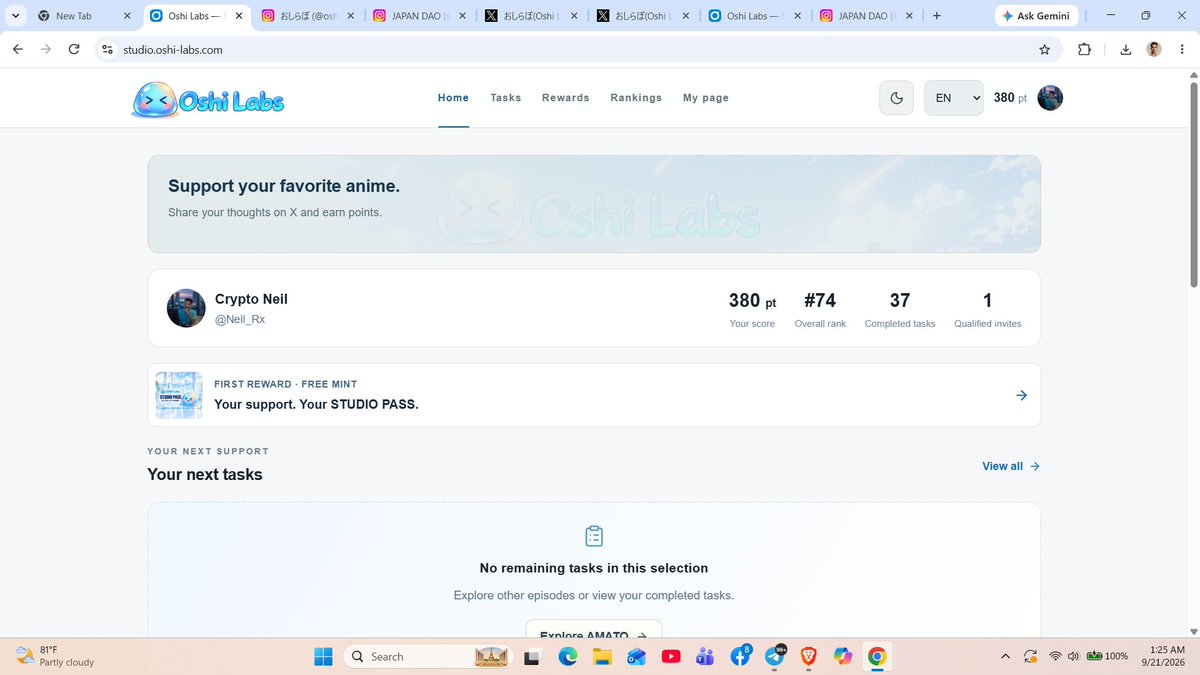1200x675 pixels.
Task: Click the Oshi Labs logo
Action: 208,99
